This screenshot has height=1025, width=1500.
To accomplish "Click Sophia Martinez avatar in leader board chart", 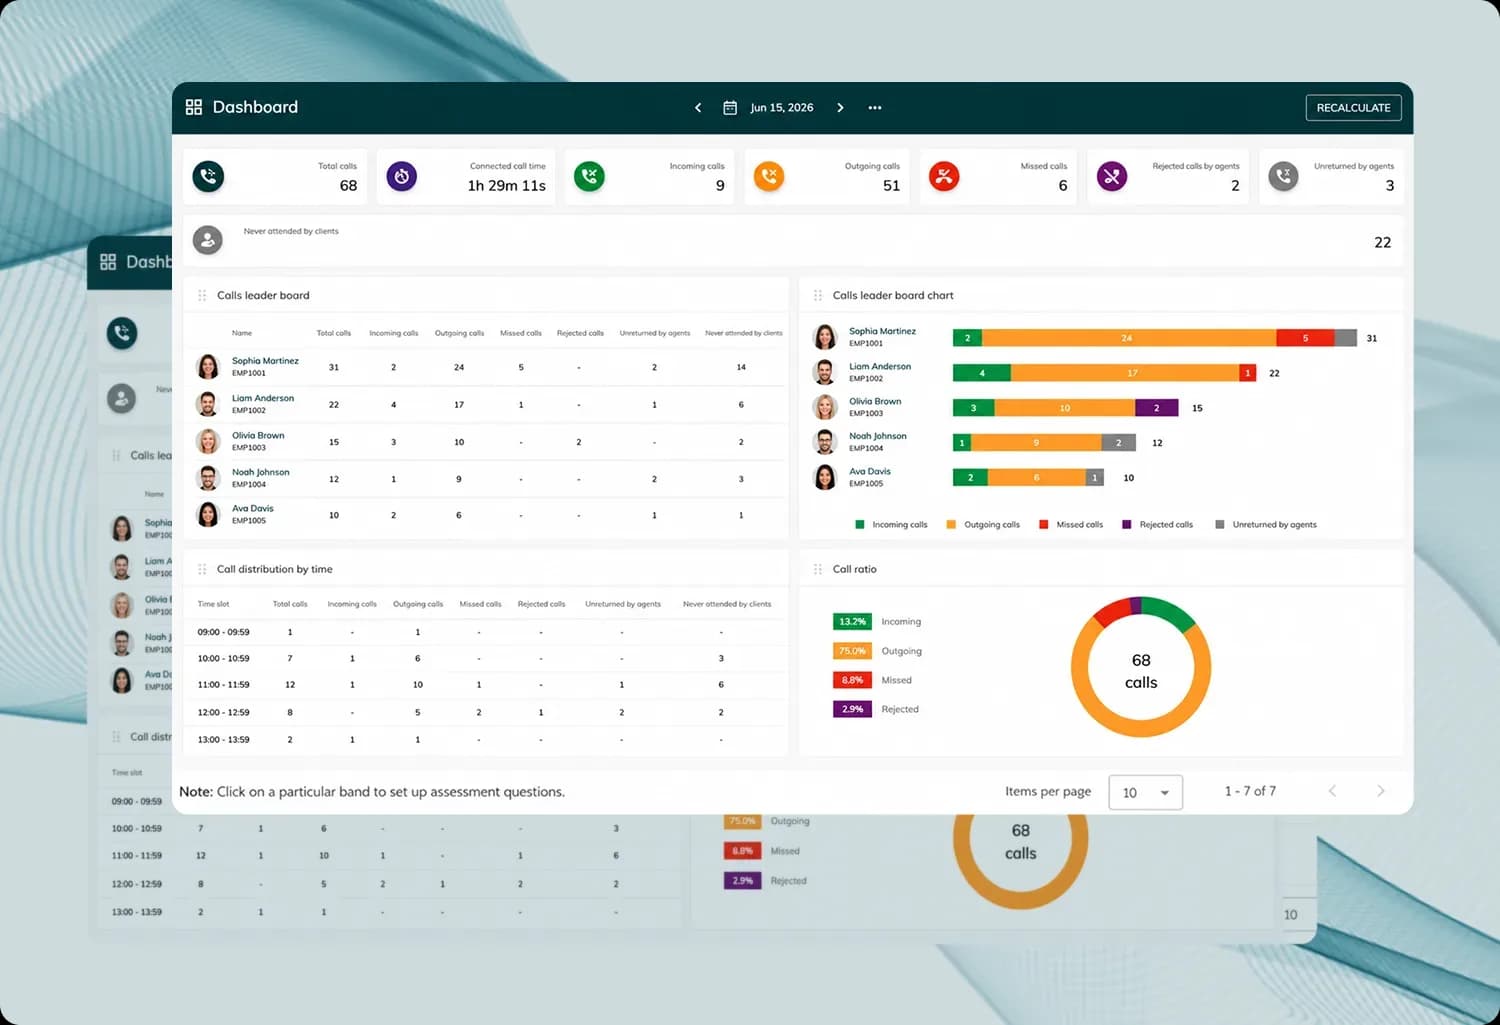I will click(825, 337).
